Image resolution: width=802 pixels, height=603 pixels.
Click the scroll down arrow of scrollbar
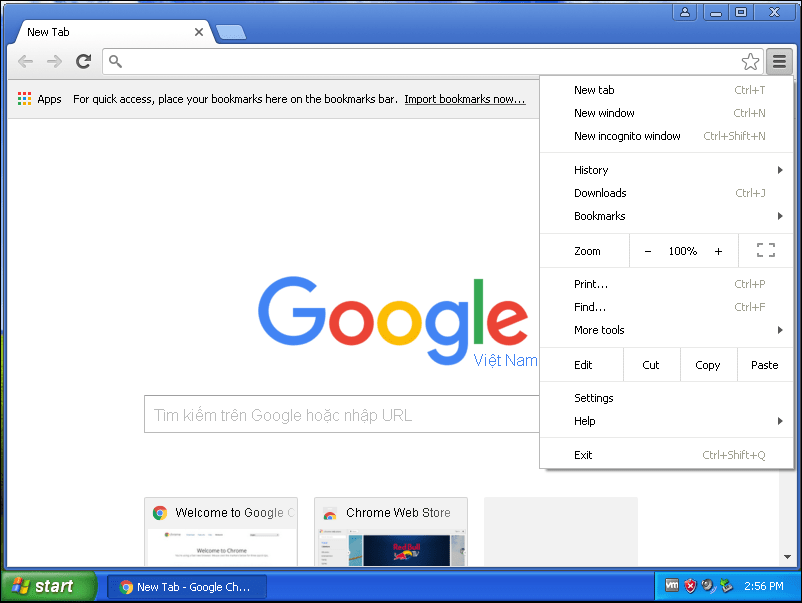point(787,557)
